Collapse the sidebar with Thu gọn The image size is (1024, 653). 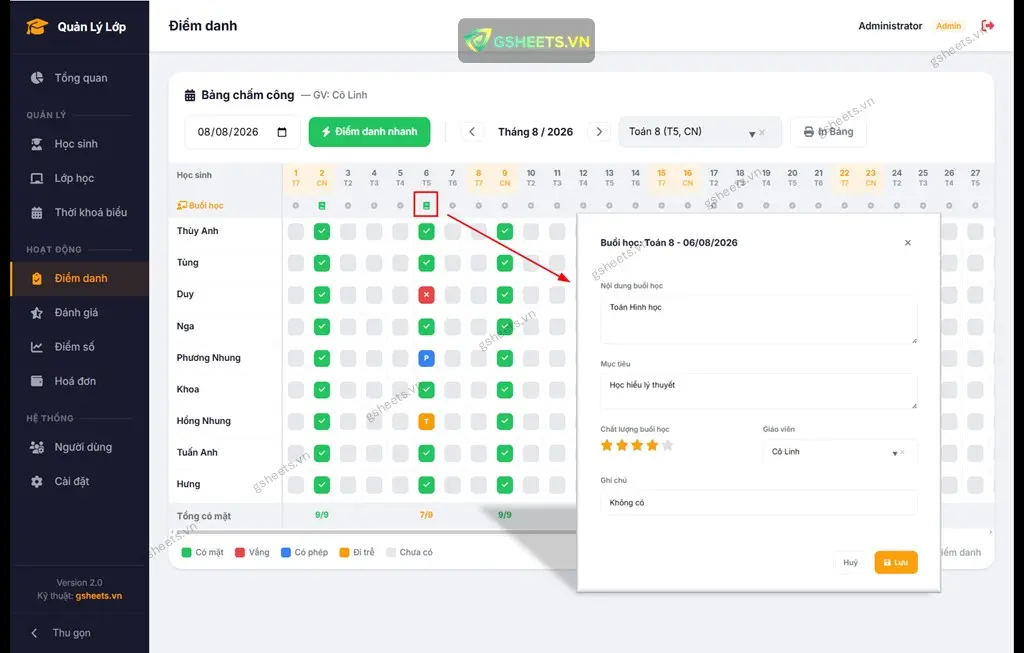coord(62,633)
